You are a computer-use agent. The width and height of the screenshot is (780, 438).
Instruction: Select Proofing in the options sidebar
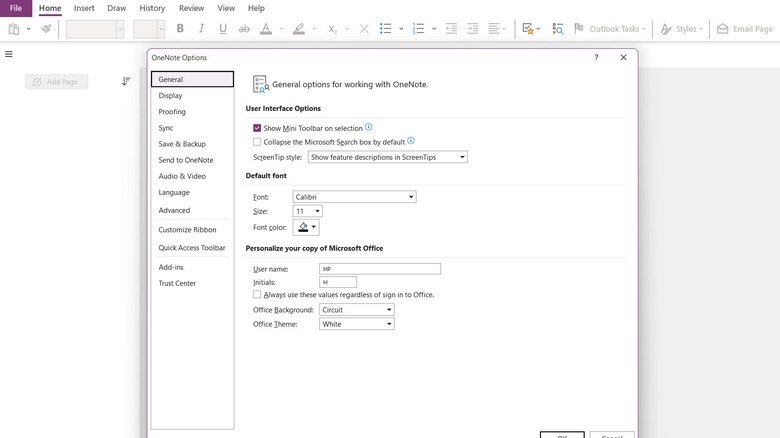(x=172, y=112)
